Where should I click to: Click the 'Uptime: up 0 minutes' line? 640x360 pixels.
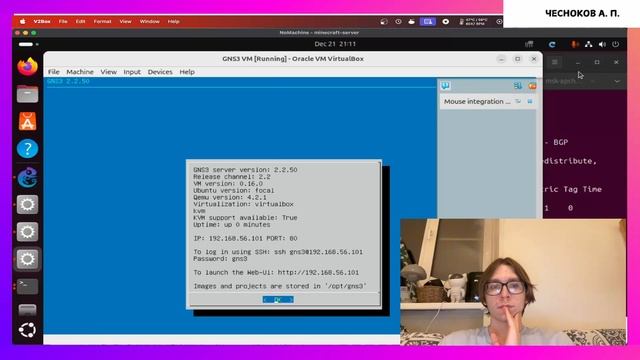coord(232,225)
